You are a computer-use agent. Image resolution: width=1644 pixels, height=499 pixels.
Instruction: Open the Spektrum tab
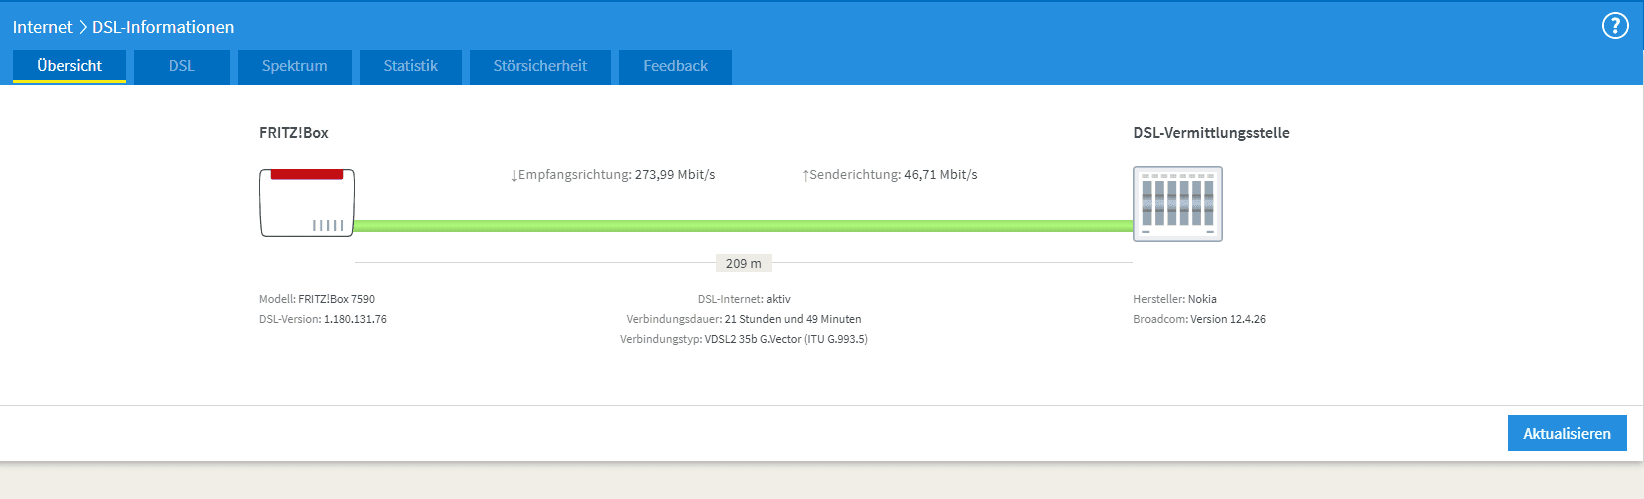(295, 67)
